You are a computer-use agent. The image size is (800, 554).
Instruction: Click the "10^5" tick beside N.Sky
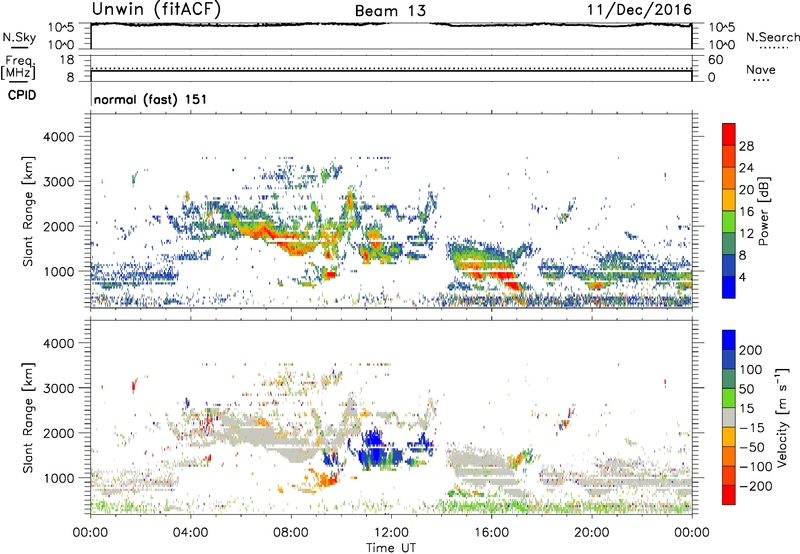[x=61, y=27]
